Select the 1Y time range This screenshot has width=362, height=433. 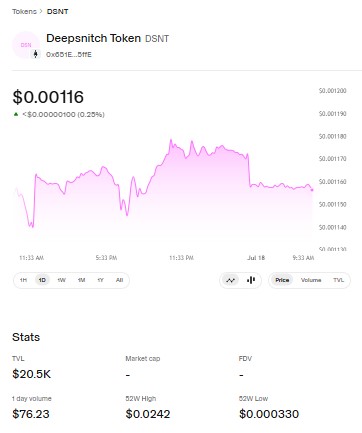pos(100,280)
